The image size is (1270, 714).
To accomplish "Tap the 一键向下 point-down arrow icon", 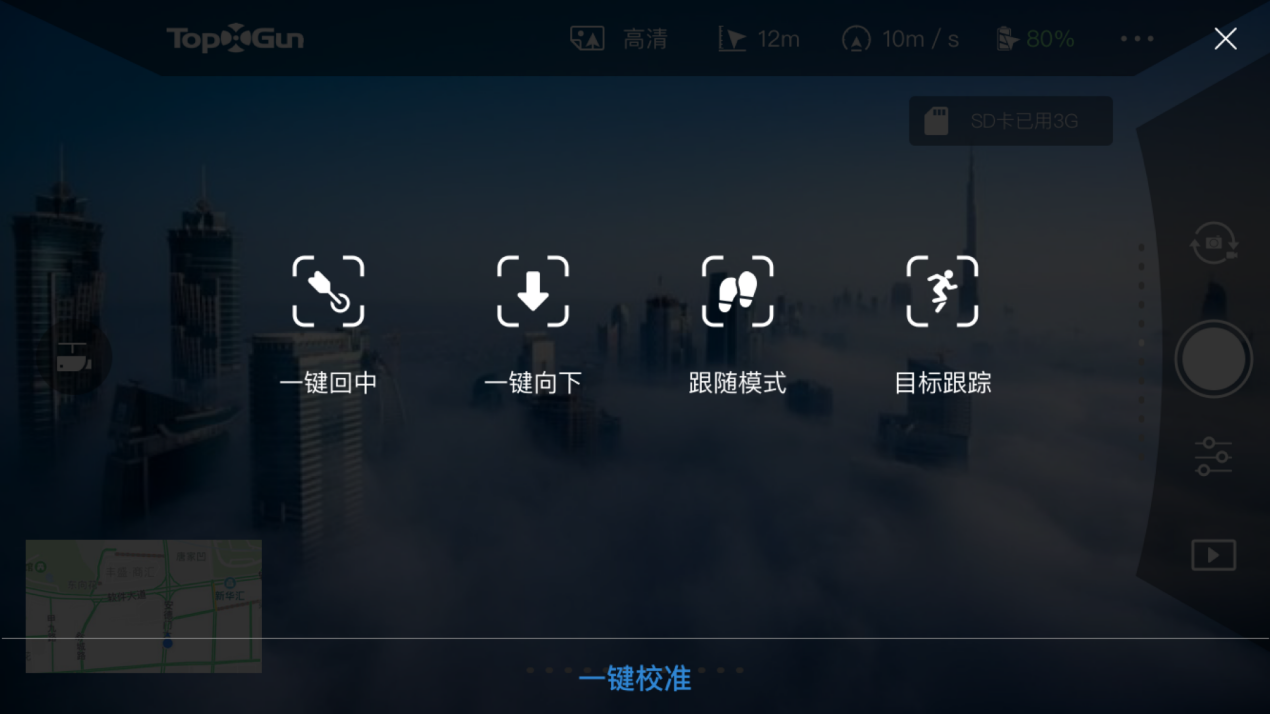I will coord(533,291).
